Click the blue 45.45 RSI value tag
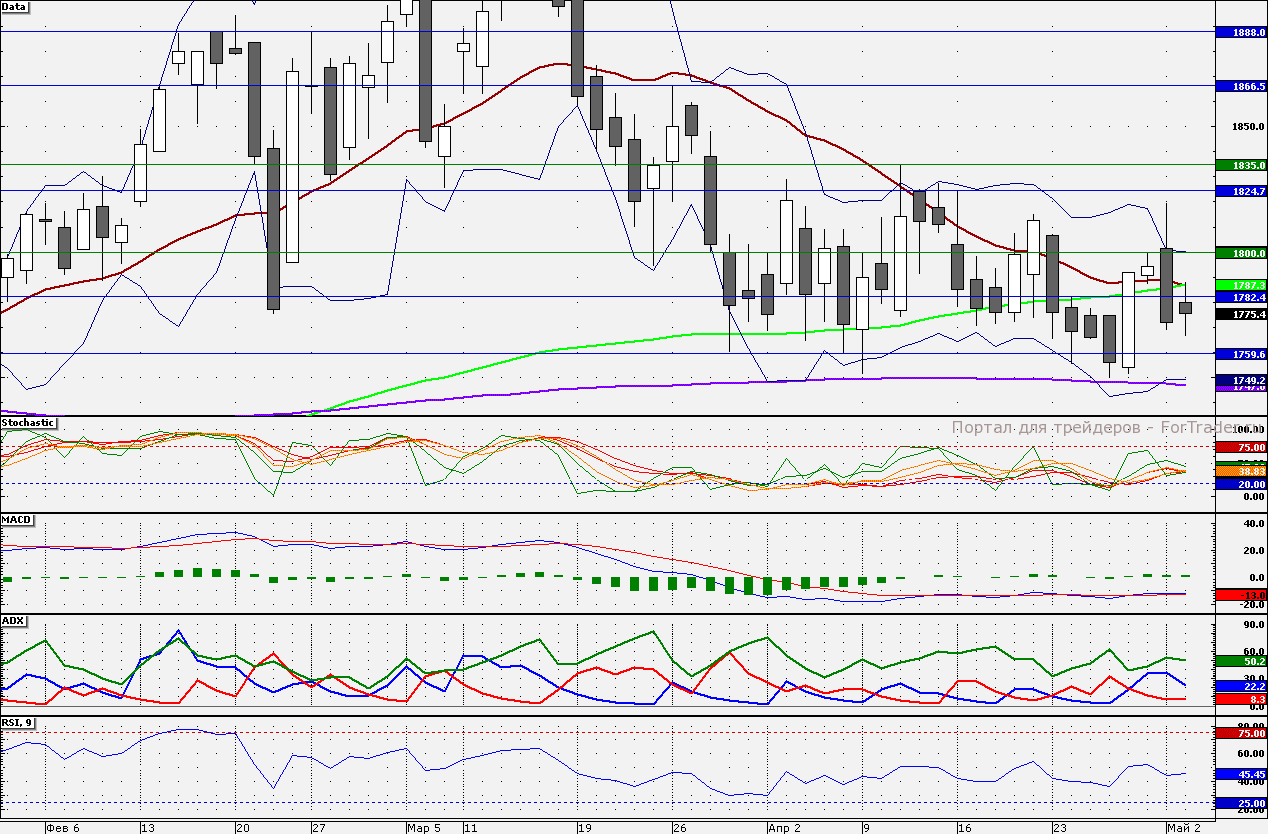The height and width of the screenshot is (834, 1268). (1241, 774)
